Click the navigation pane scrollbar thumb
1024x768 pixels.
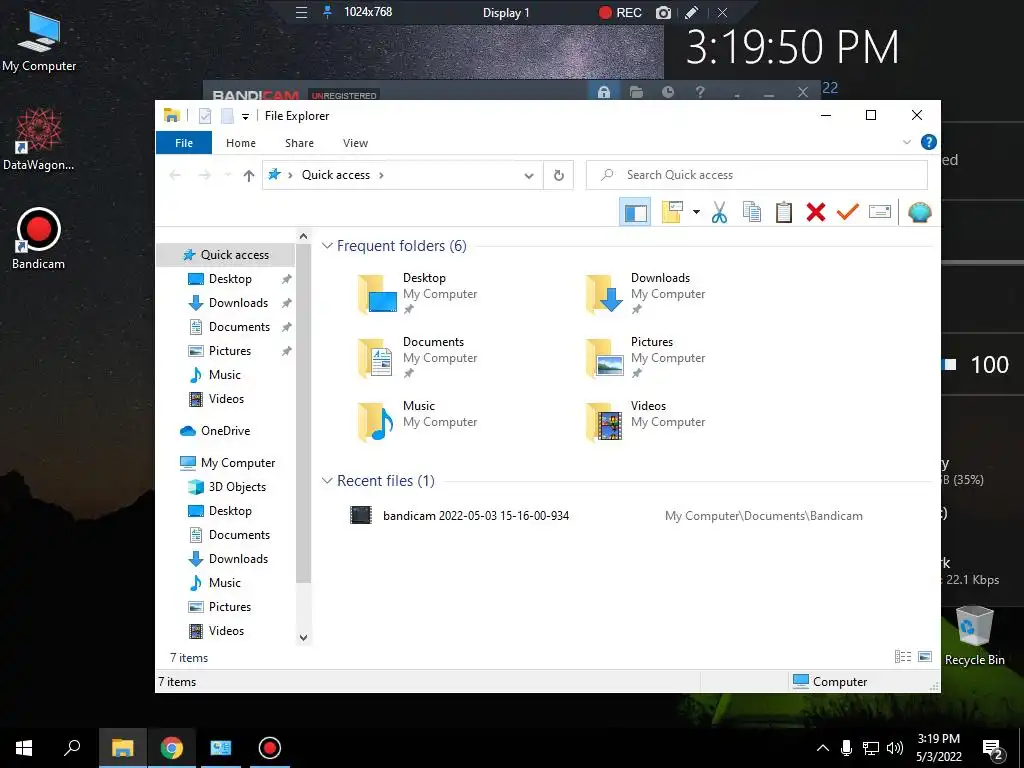(x=303, y=415)
